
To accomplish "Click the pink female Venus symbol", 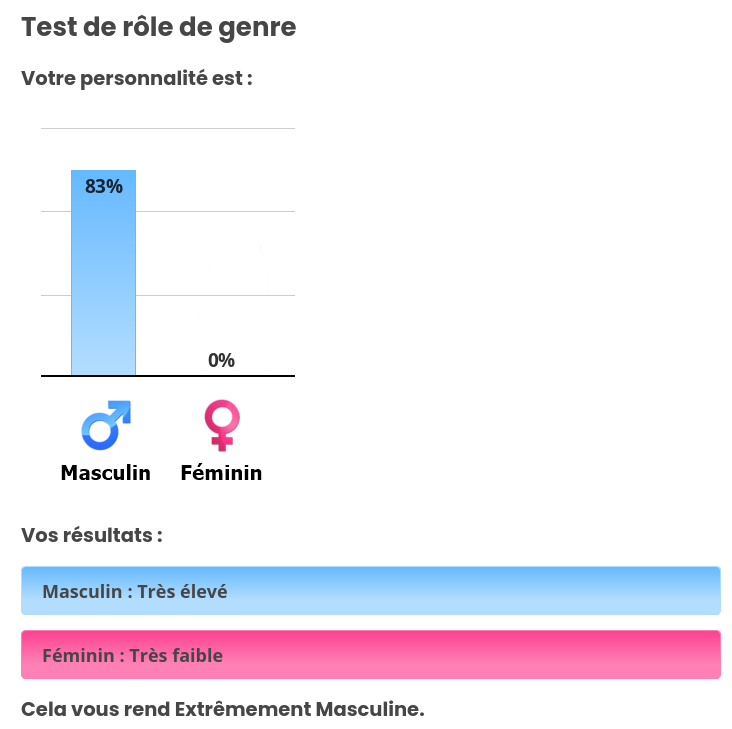I will point(221,425).
